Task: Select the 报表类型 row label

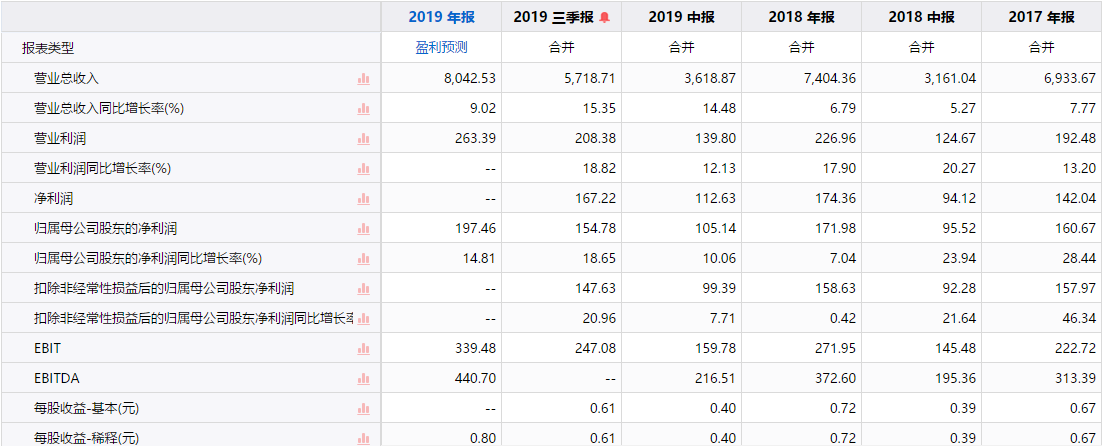Action: (48, 48)
